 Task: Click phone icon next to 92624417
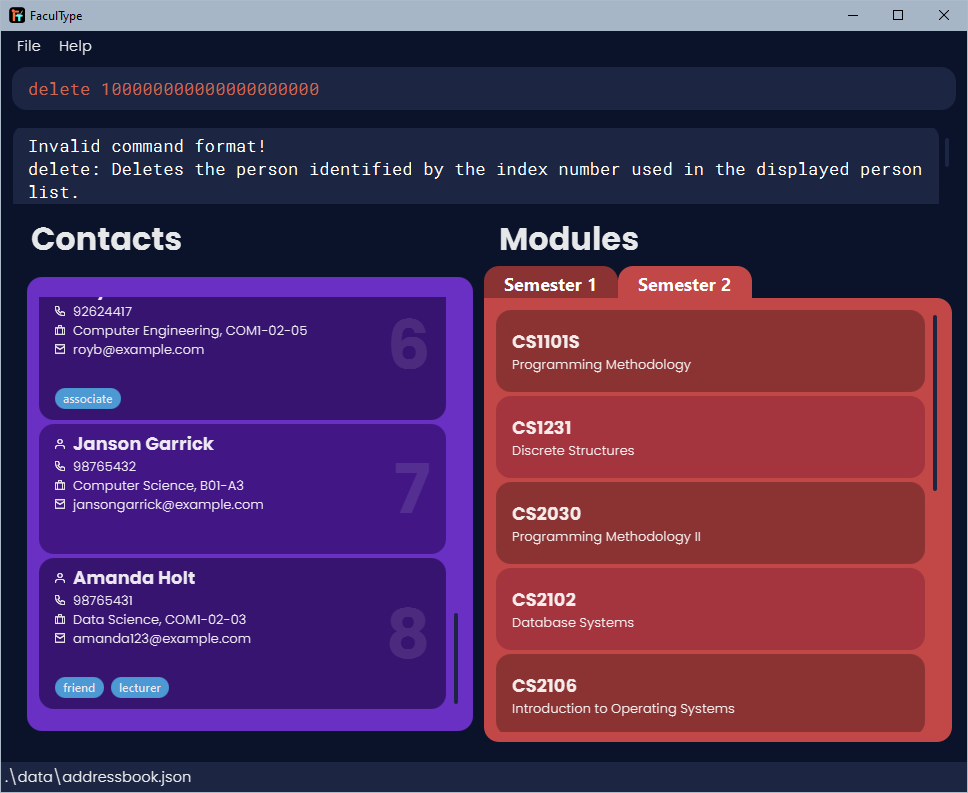coord(60,311)
